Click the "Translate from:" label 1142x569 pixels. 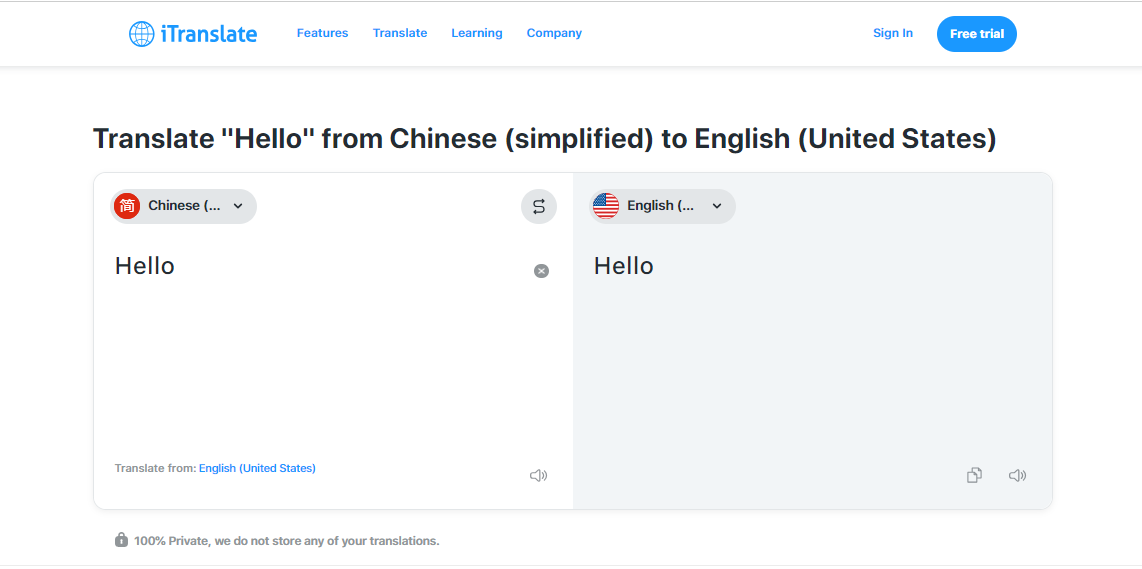coord(155,468)
